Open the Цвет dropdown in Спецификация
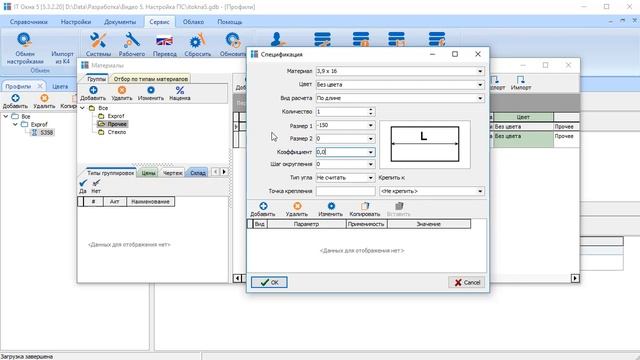 [480, 84]
